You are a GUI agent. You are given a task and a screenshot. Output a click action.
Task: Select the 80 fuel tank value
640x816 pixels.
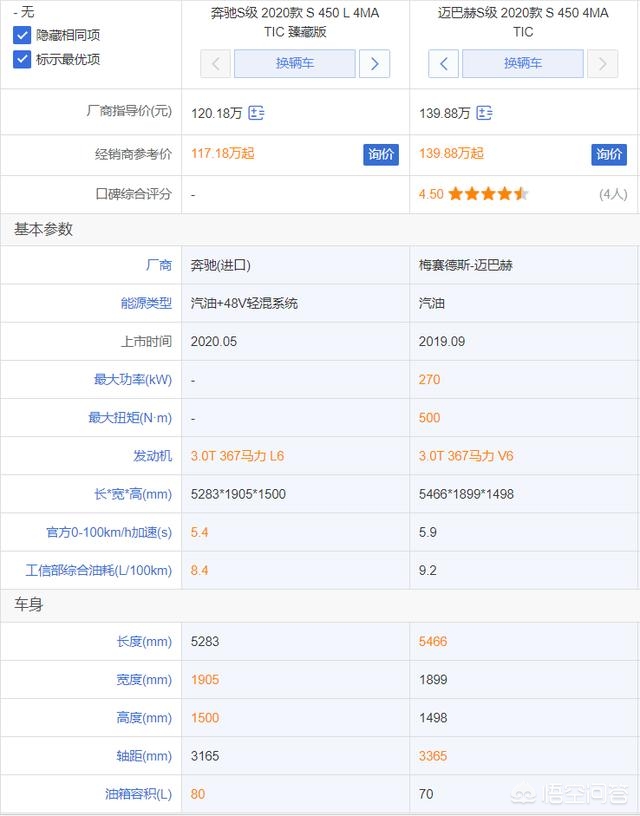pyautogui.click(x=198, y=794)
